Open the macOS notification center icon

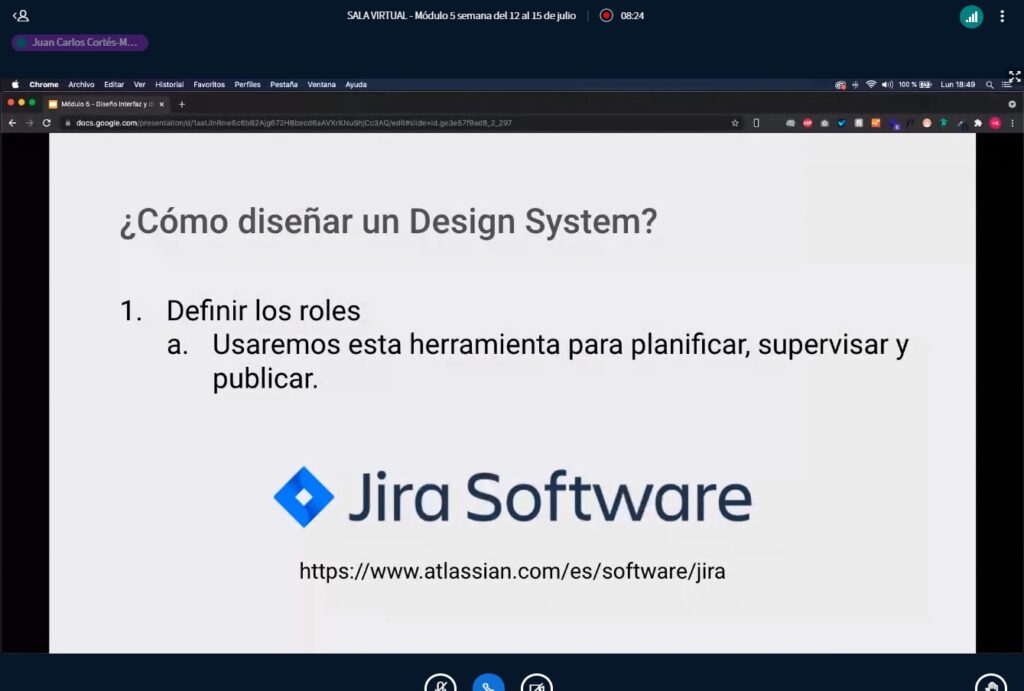tap(1006, 84)
